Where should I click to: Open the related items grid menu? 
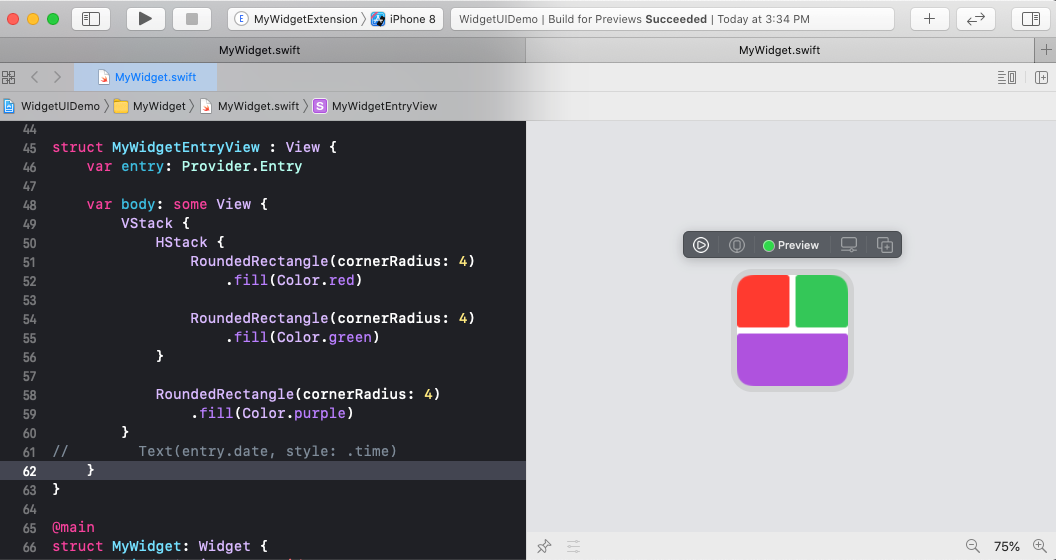point(9,77)
